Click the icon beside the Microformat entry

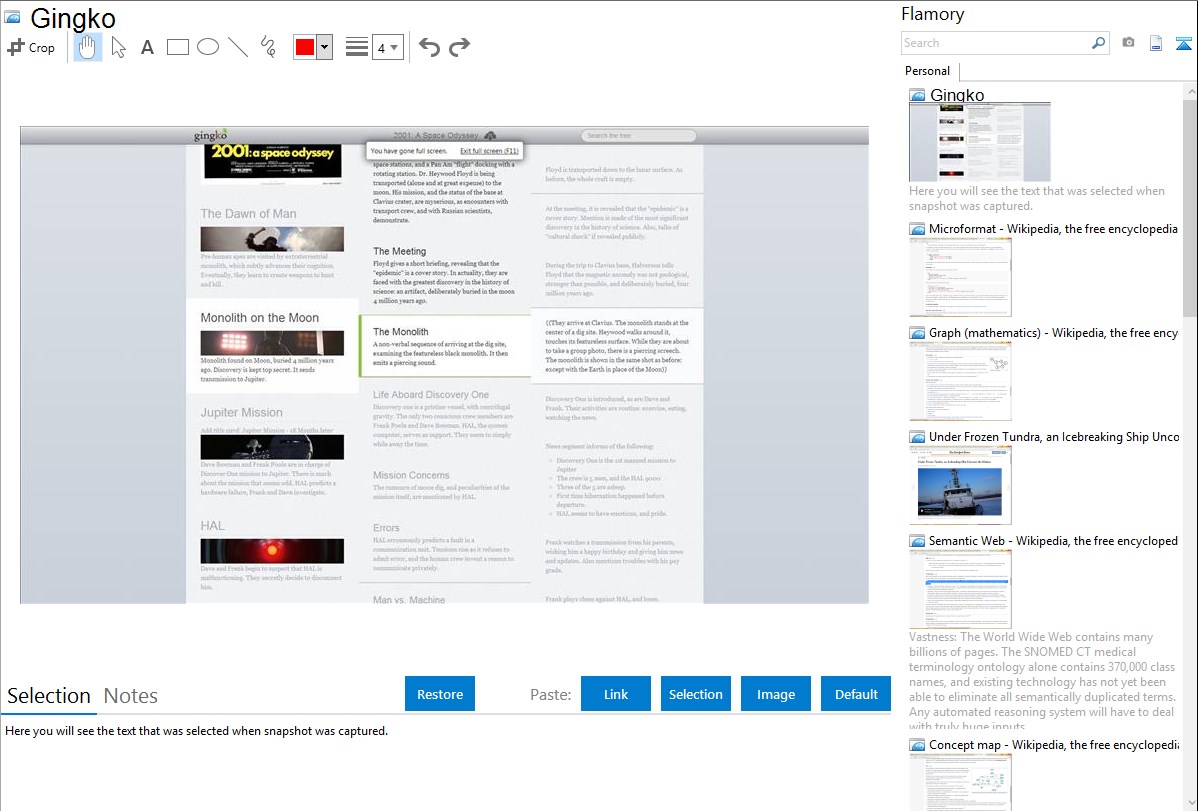(x=917, y=229)
